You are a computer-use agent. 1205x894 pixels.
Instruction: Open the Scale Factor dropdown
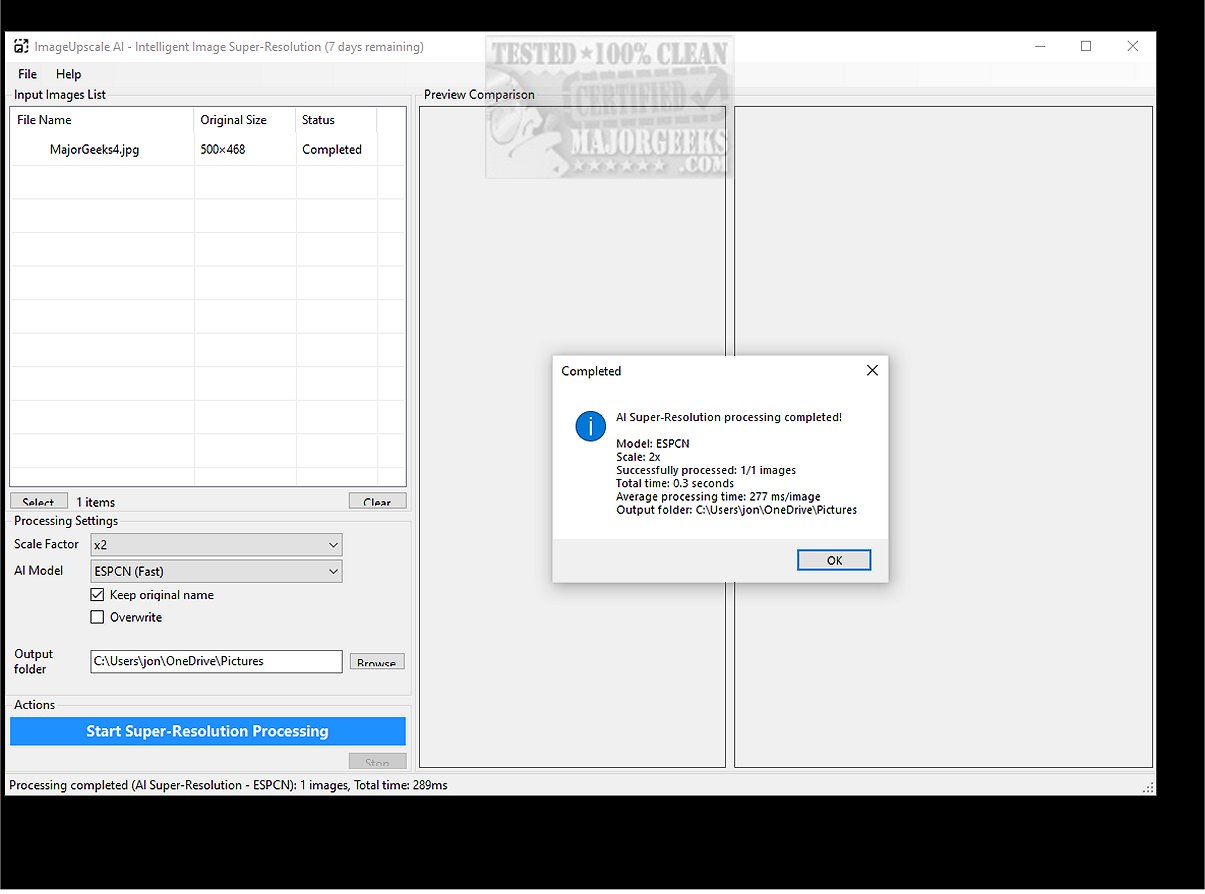pos(216,545)
